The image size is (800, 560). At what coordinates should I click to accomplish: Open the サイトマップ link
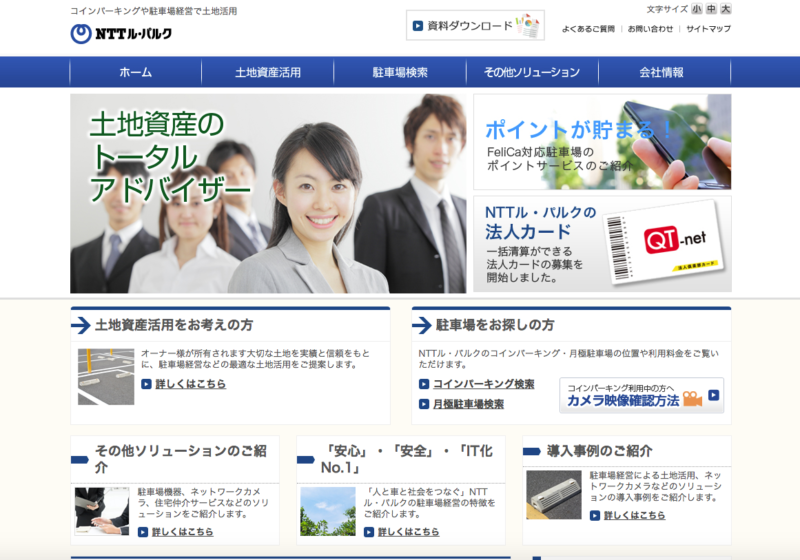click(x=708, y=29)
